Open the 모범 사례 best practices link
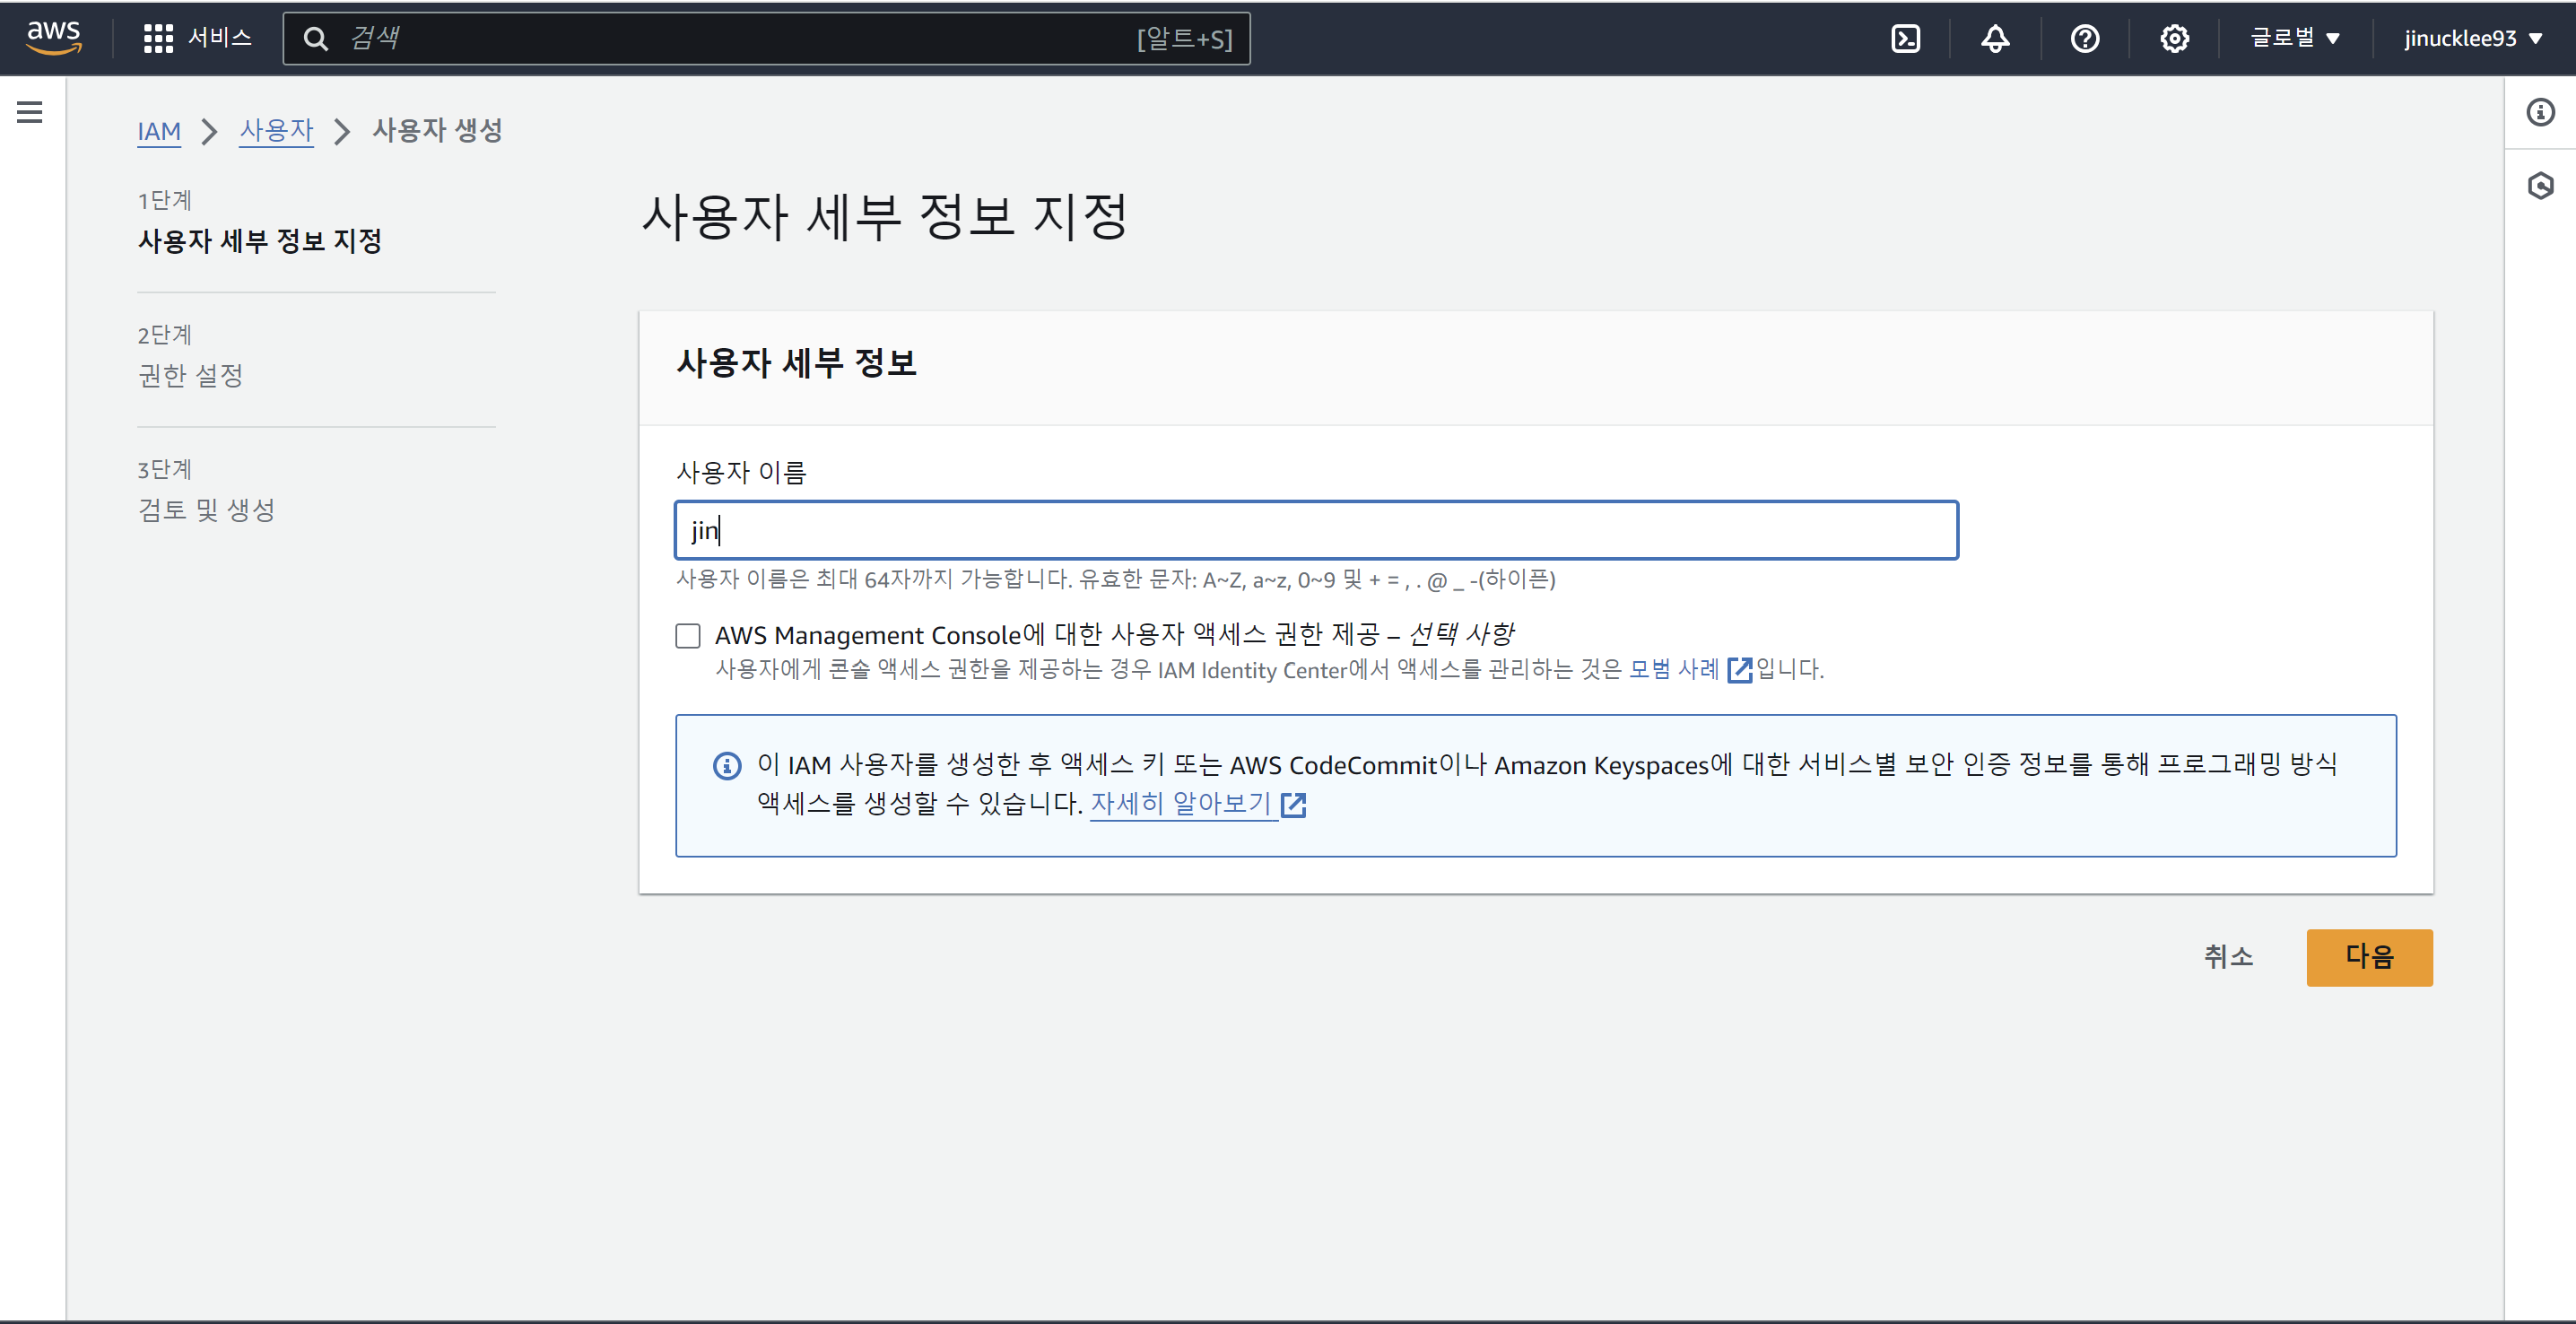The image size is (2576, 1324). pos(1690,669)
